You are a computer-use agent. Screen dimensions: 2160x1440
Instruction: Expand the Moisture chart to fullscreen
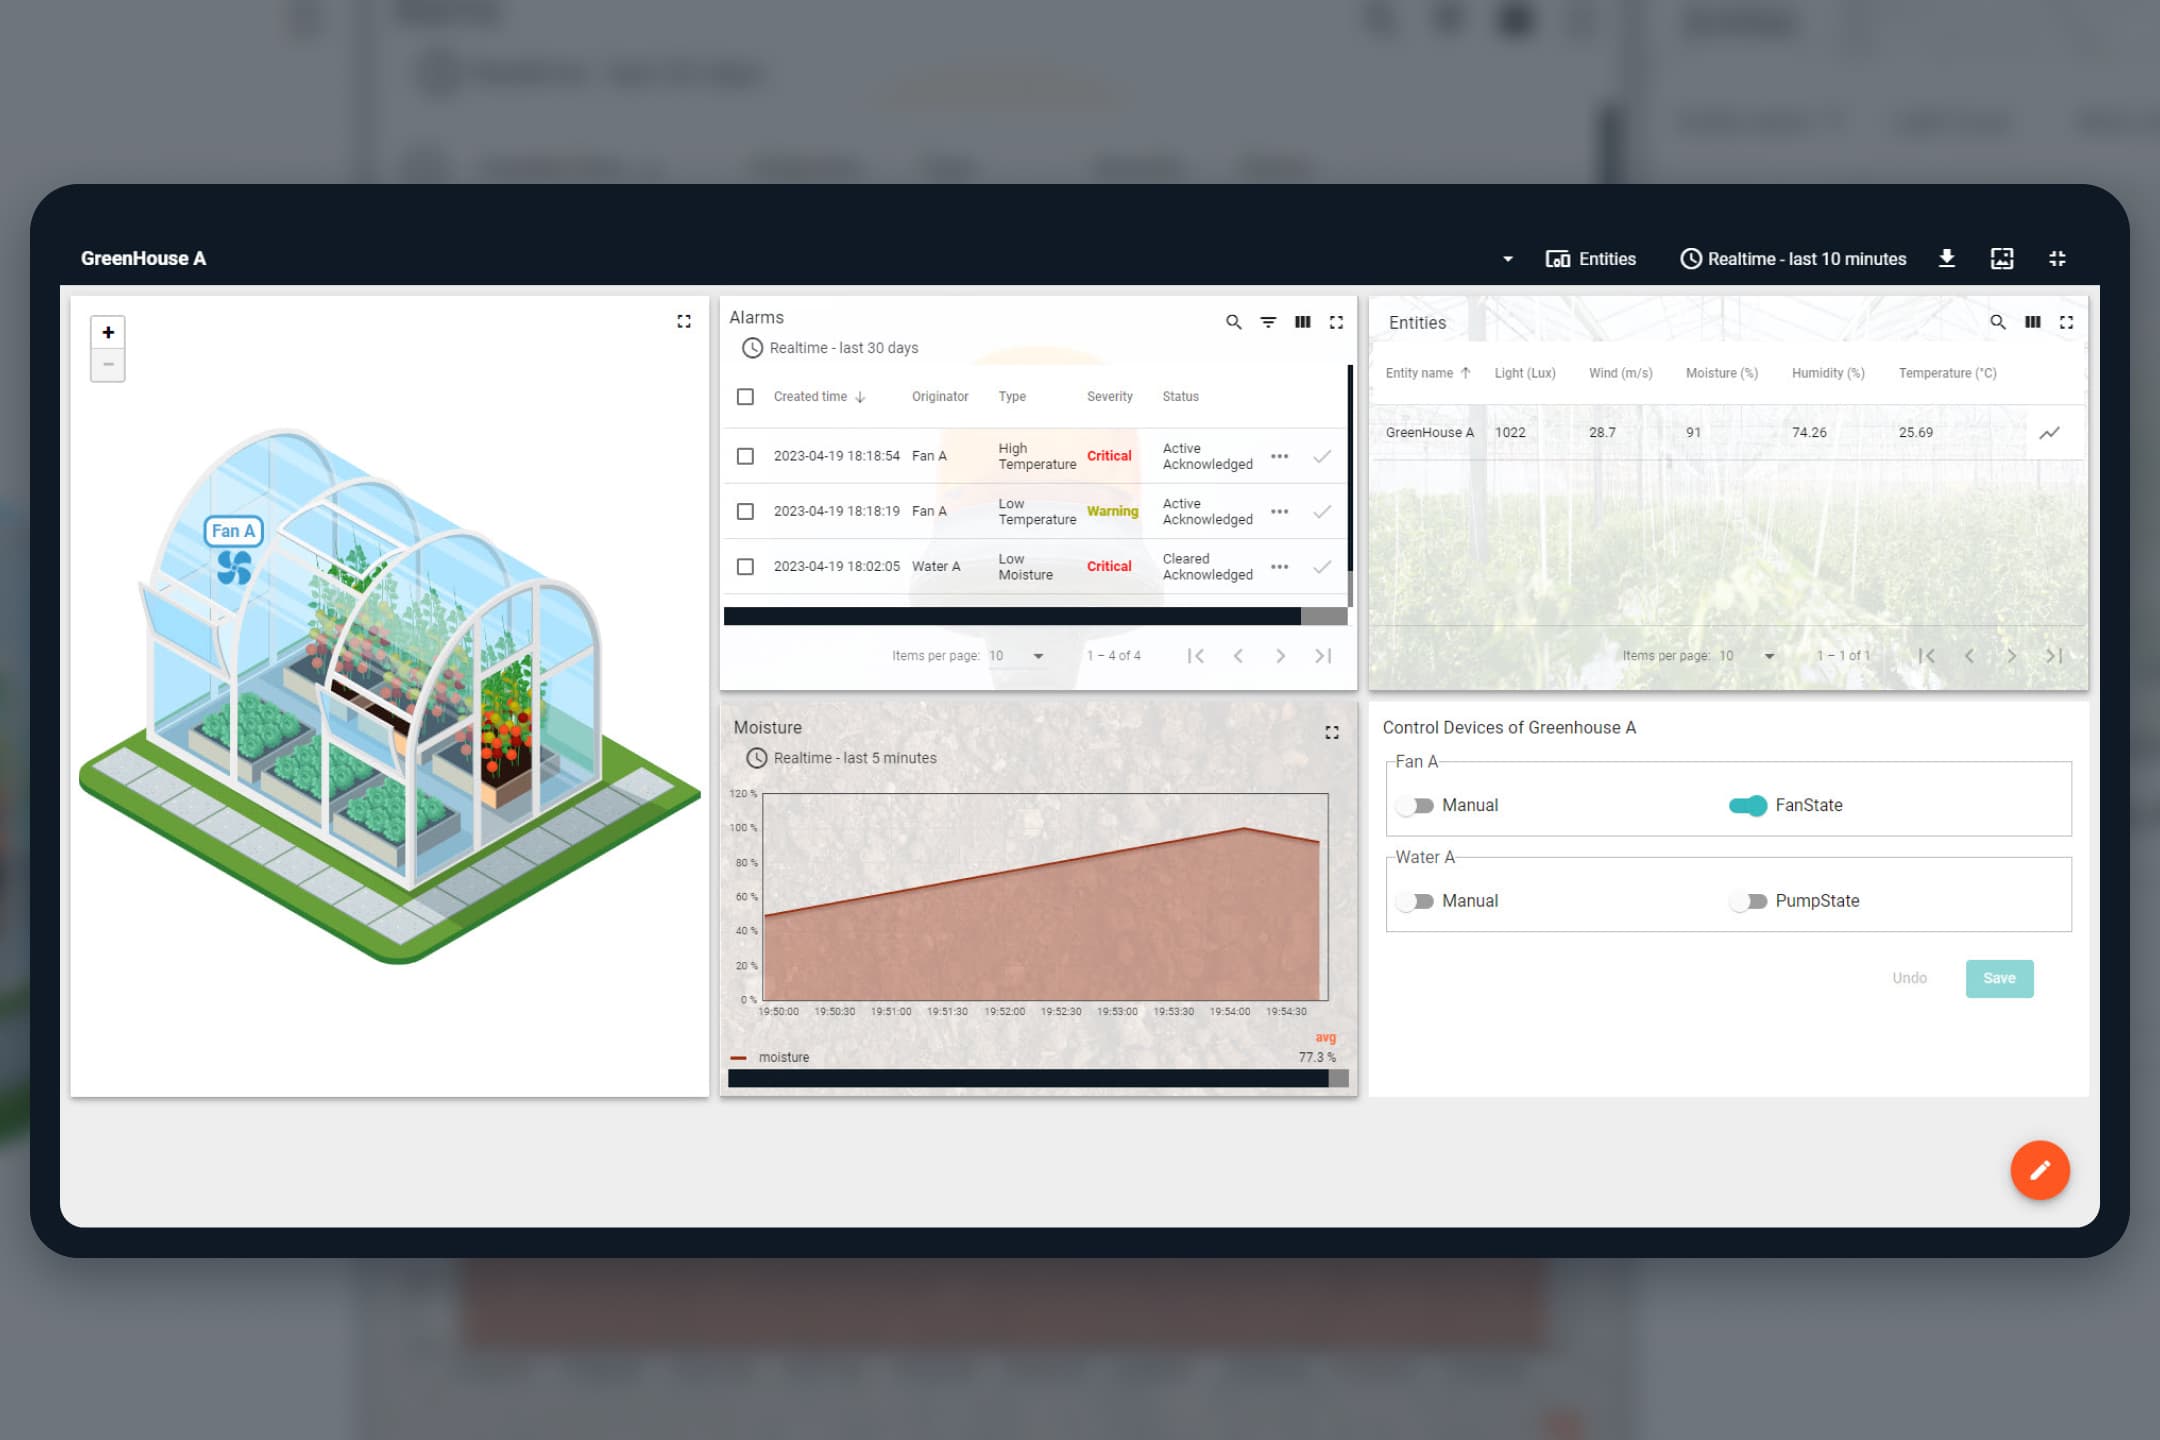[1332, 733]
